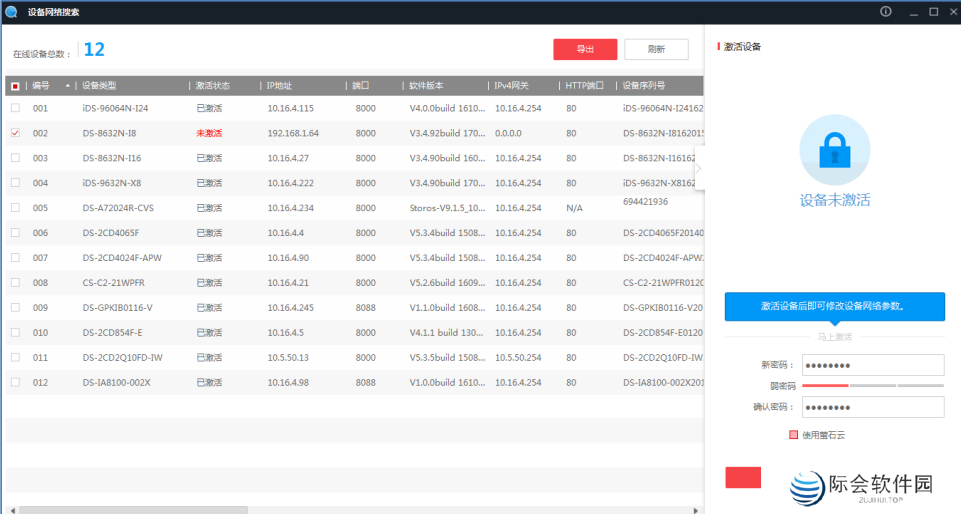Click the info icon in title bar

[885, 11]
